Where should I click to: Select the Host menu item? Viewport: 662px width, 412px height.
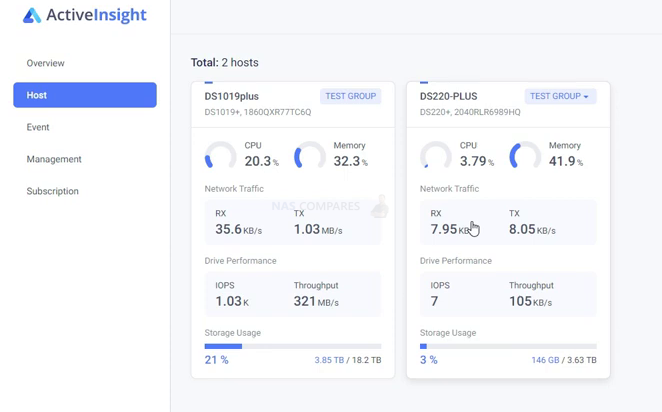(85, 95)
